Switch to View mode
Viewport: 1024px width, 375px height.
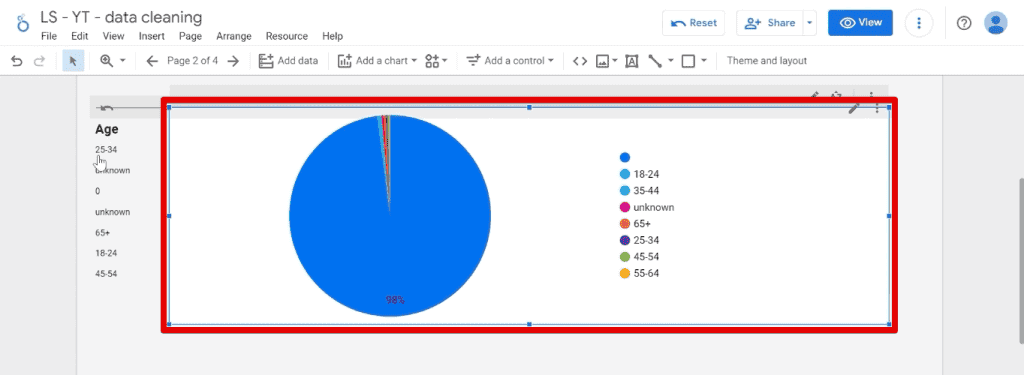[861, 23]
